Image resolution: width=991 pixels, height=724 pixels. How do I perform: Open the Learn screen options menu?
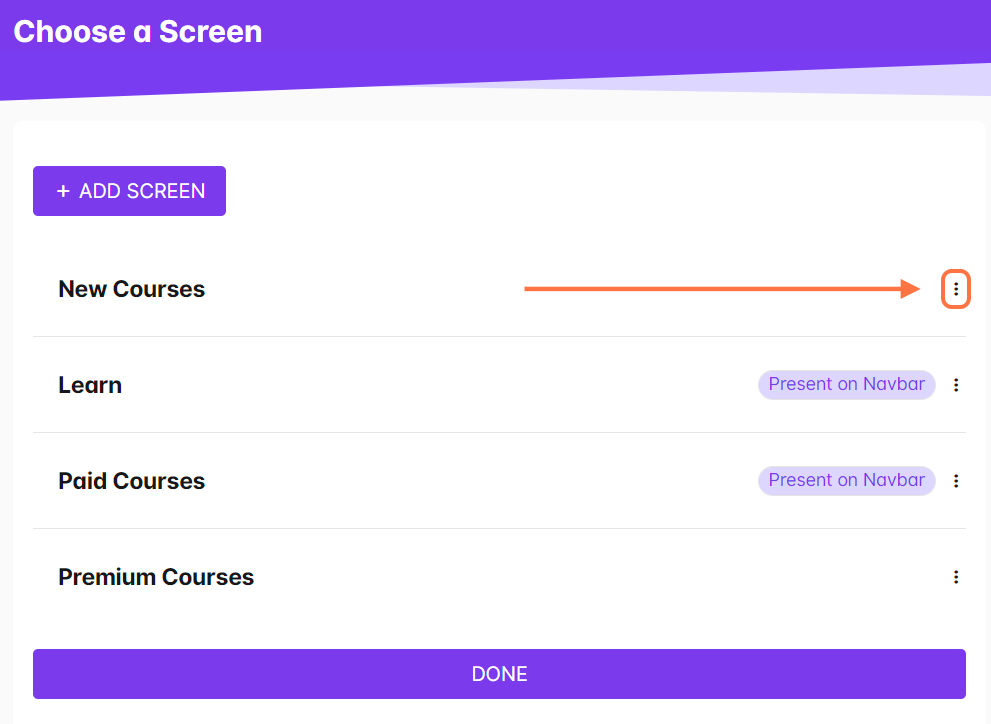click(x=956, y=385)
